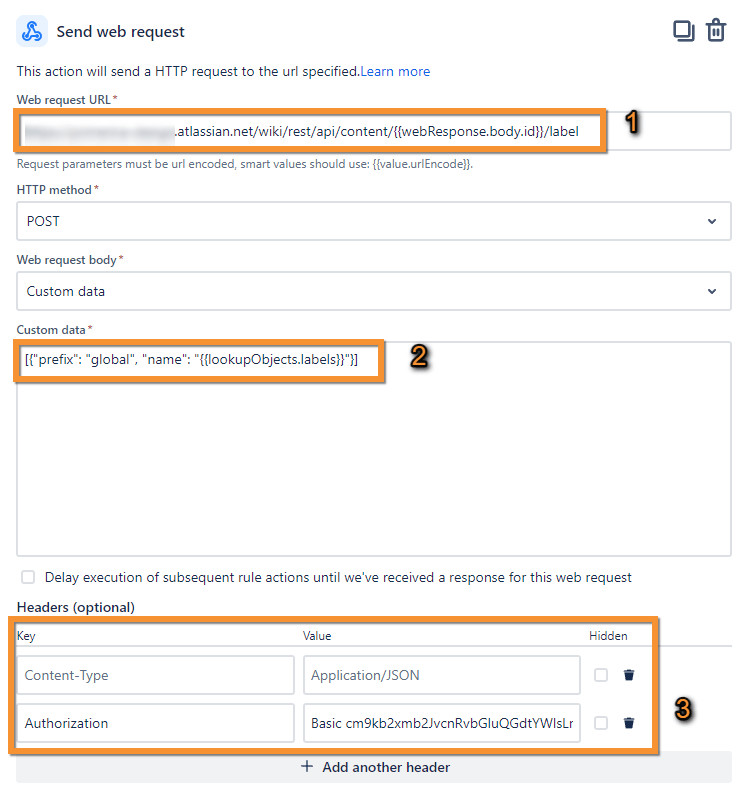Focus the Custom data text area
This screenshot has height=798, width=746.
(373, 460)
